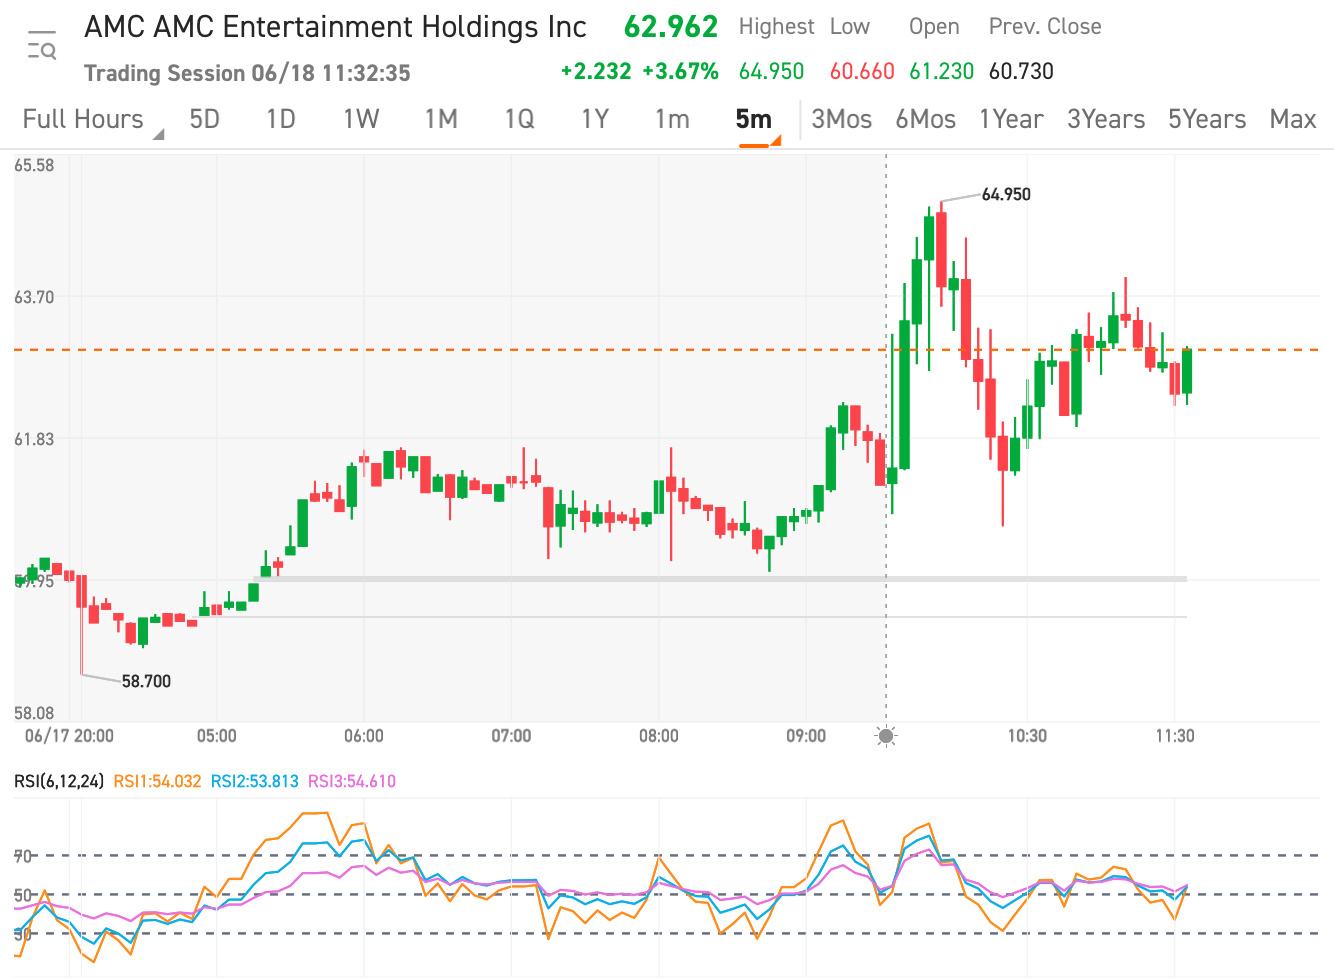Click the RSI3:54.610 pink legend
Image resolution: width=1334 pixels, height=978 pixels.
point(352,781)
